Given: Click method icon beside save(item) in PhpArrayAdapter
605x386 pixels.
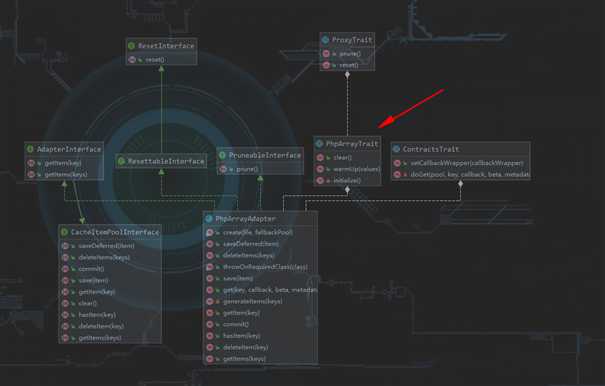Looking at the screenshot, I should coord(210,278).
